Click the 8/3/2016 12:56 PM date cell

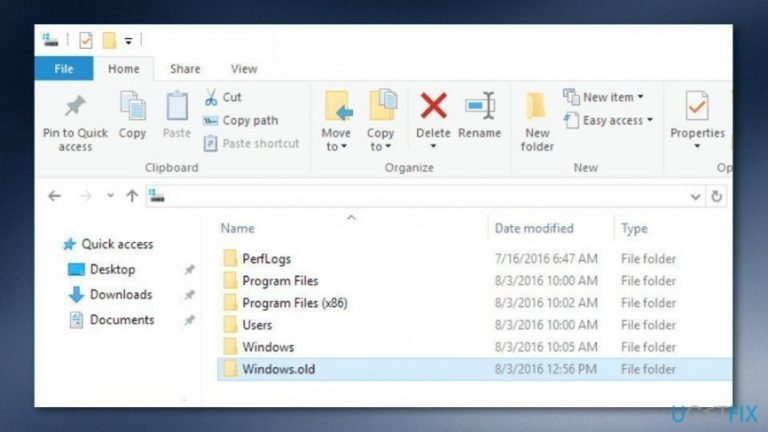[x=546, y=369]
